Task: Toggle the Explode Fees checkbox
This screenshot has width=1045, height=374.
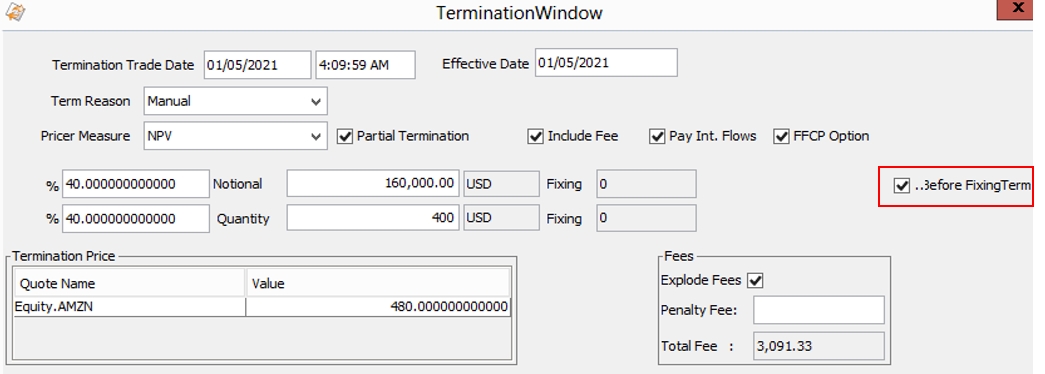Action: coord(755,281)
